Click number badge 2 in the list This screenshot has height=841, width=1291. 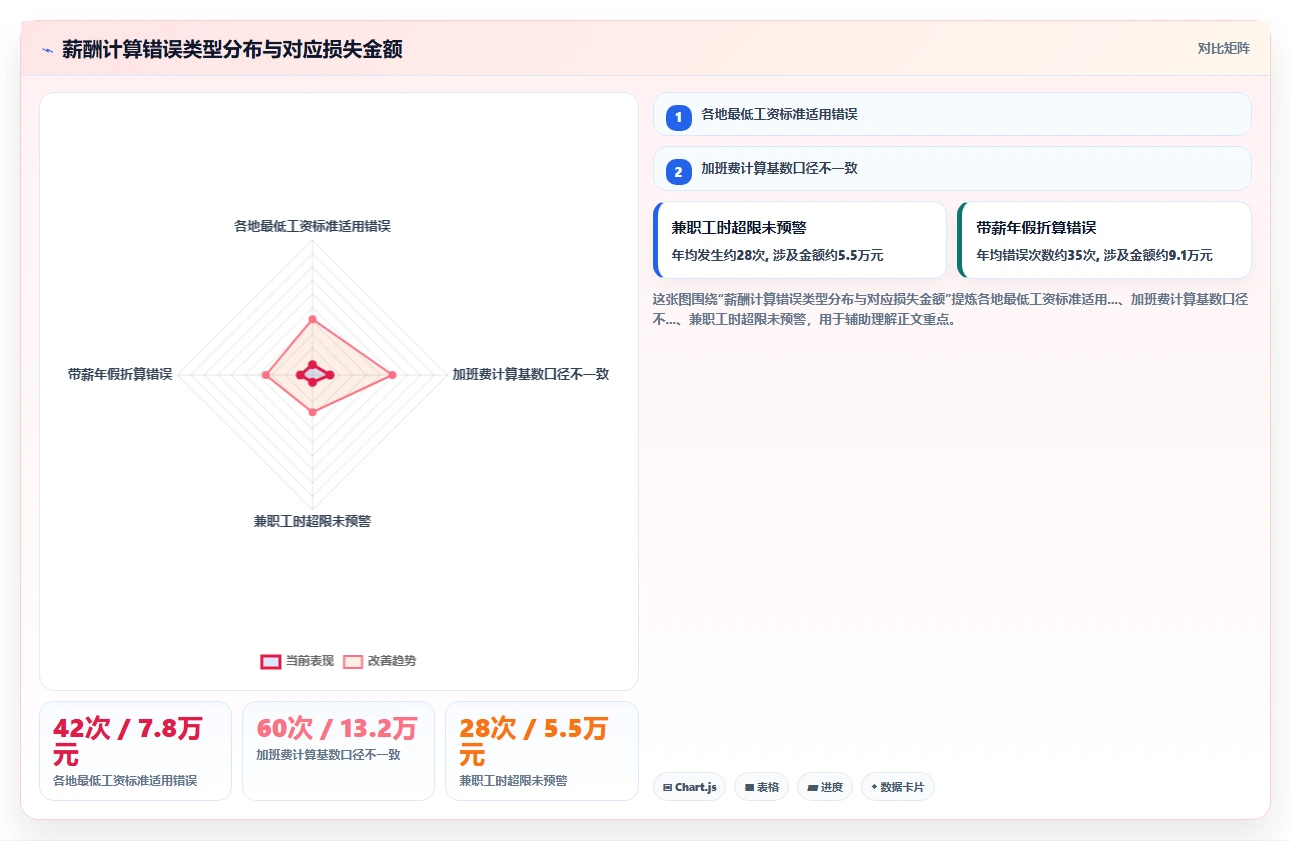pyautogui.click(x=678, y=172)
